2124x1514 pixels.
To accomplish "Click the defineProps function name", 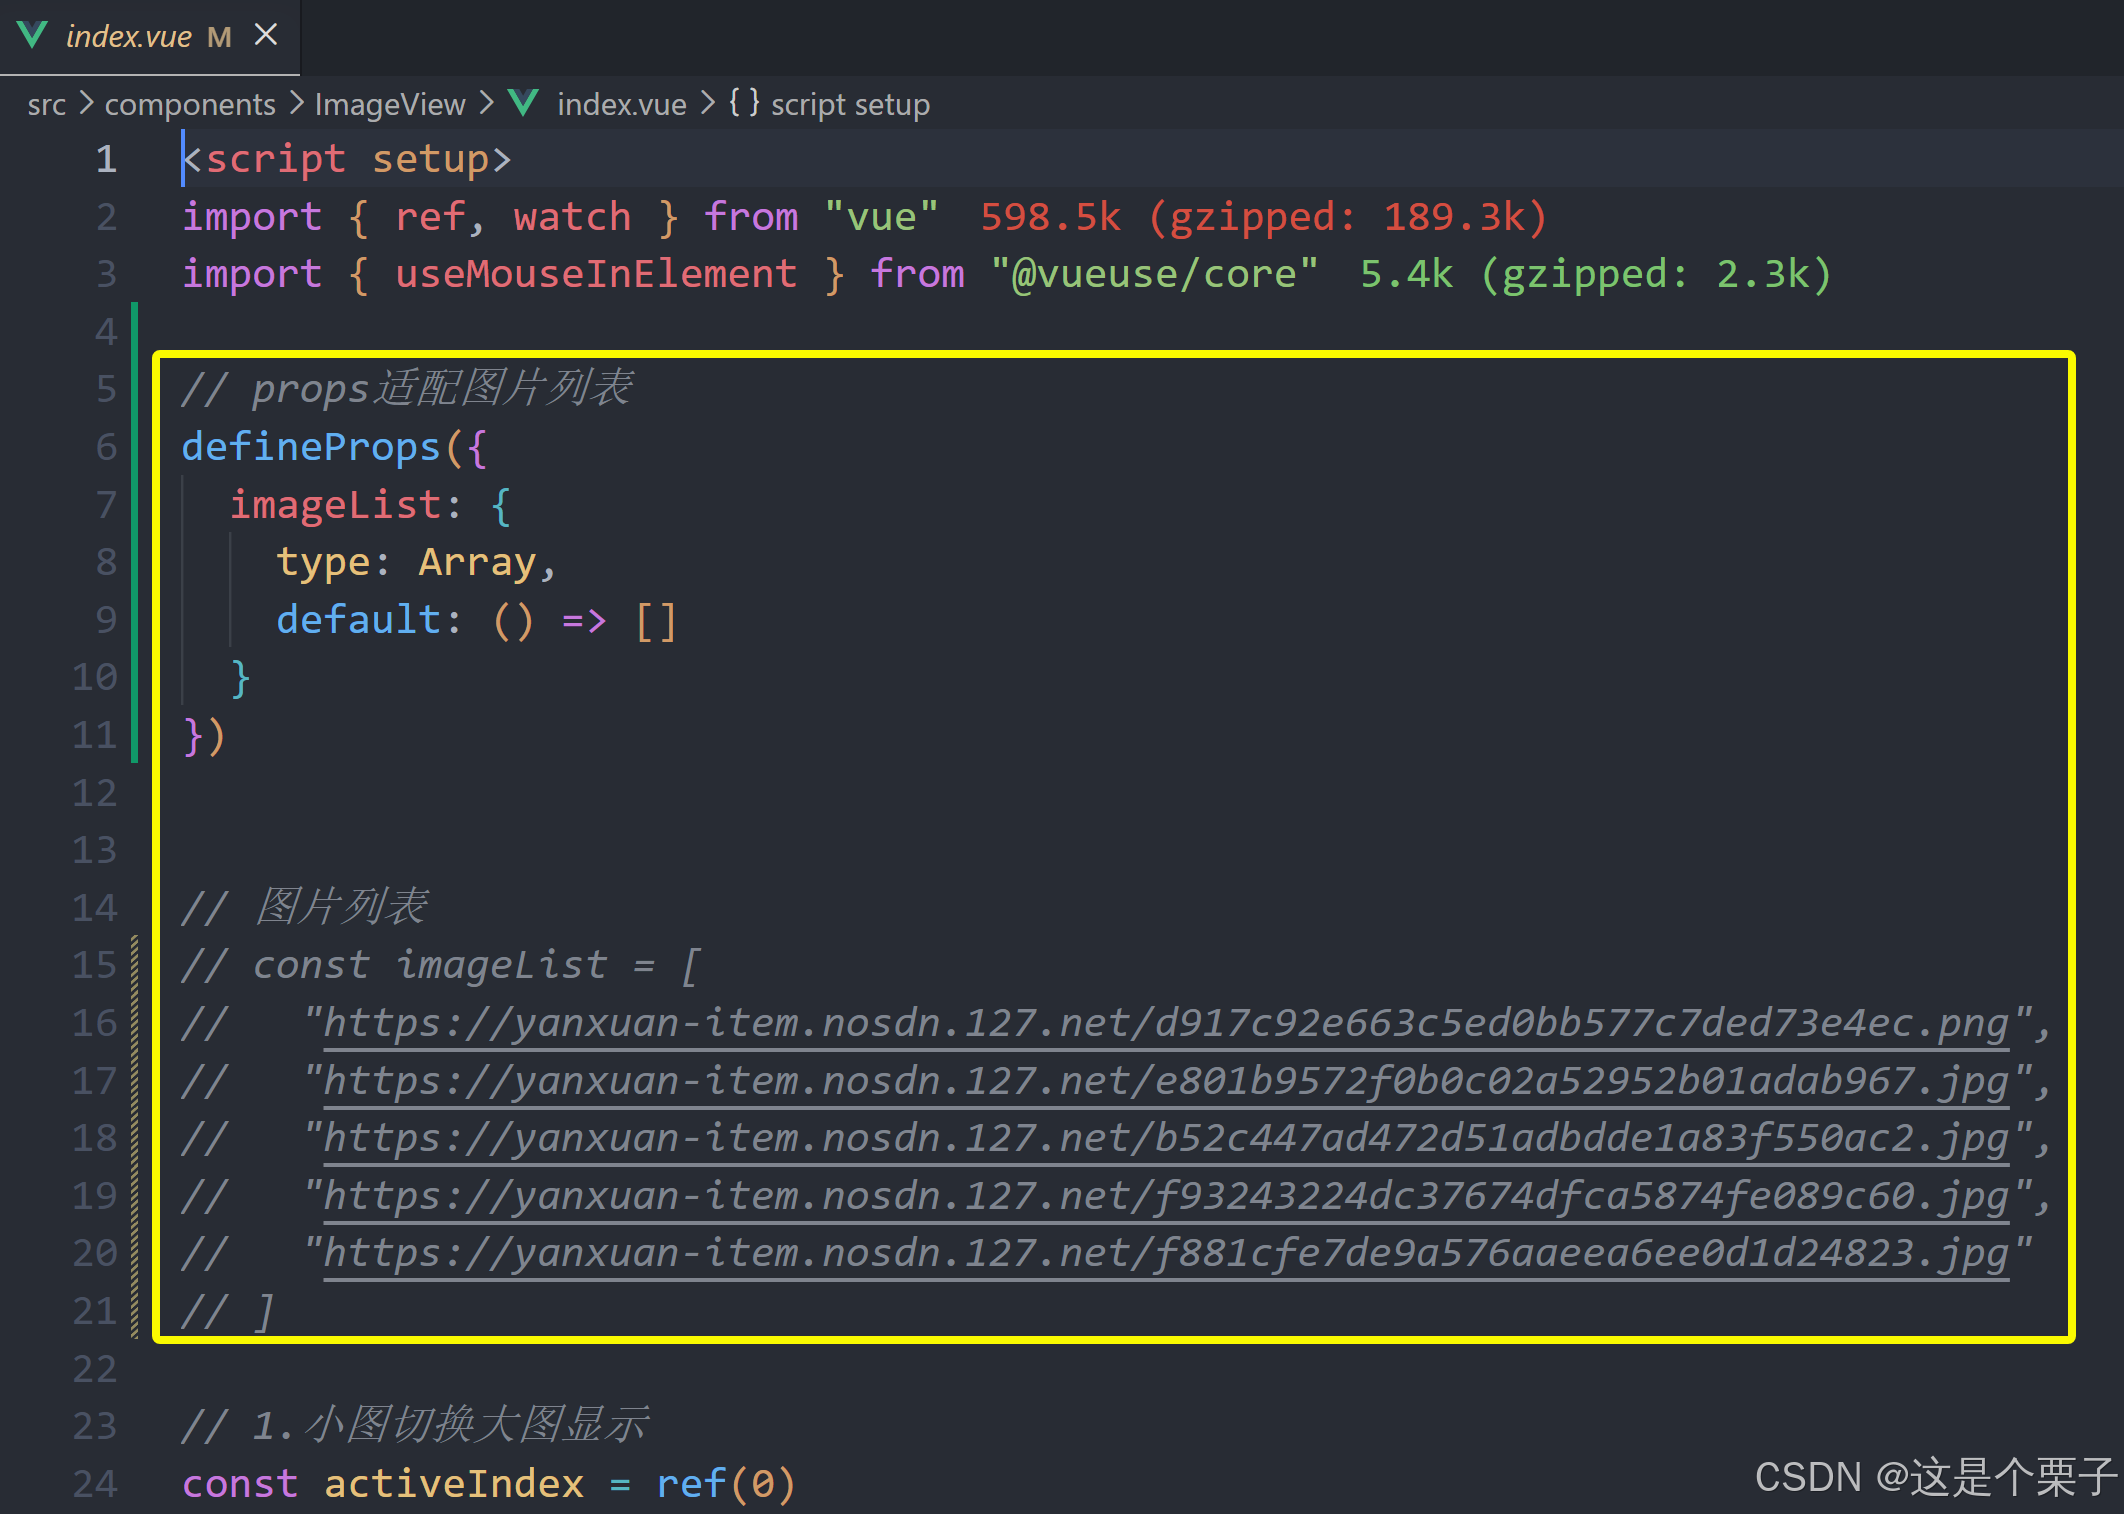I will pyautogui.click(x=311, y=447).
